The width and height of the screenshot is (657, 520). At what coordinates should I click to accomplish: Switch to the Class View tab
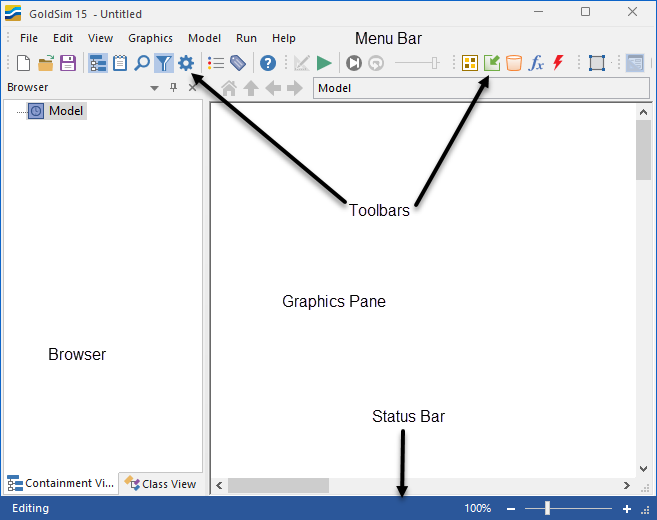(x=161, y=484)
